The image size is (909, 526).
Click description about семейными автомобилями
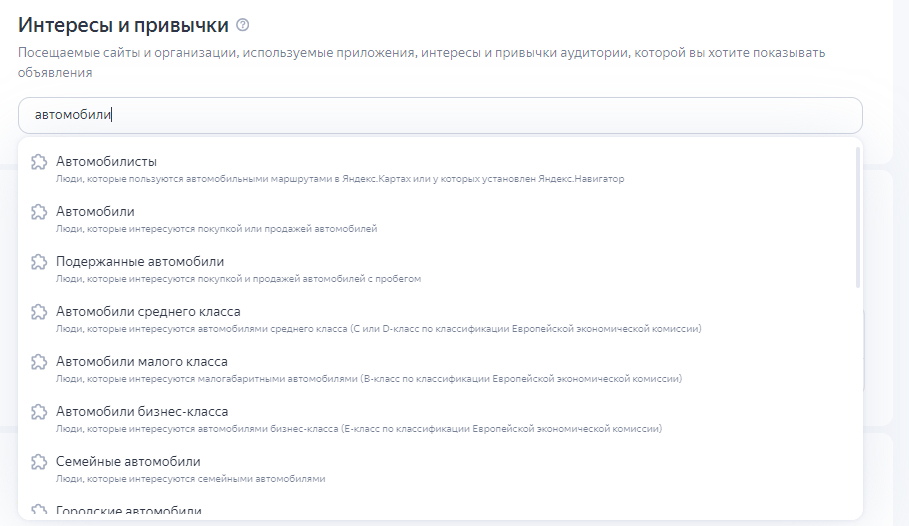click(x=190, y=478)
